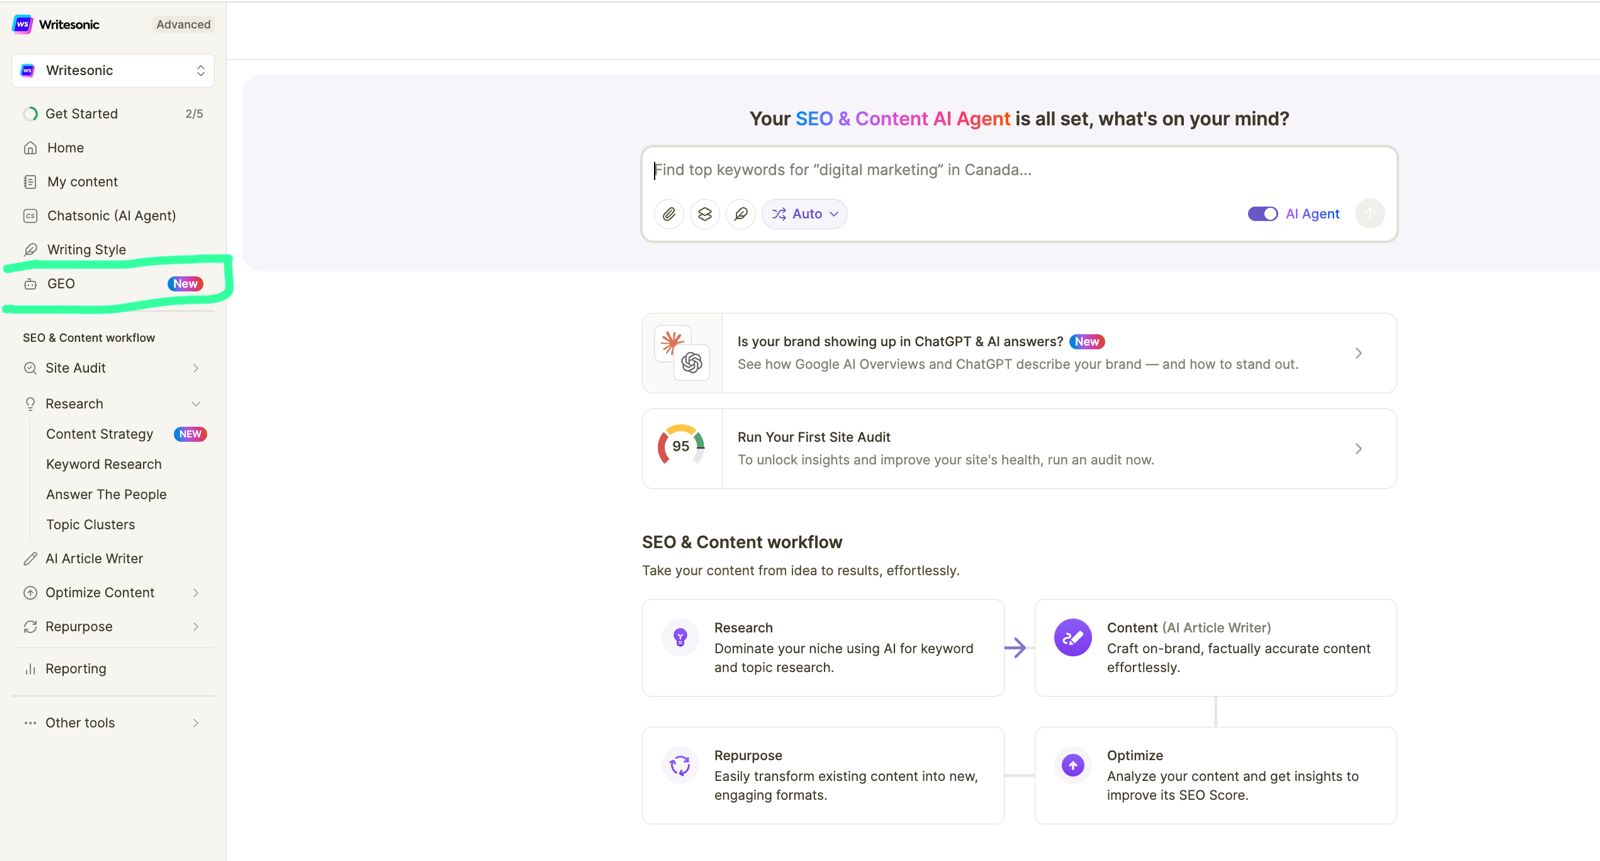Click the GEO robot icon in sidebar
Image resolution: width=1600 pixels, height=861 pixels.
pos(30,284)
